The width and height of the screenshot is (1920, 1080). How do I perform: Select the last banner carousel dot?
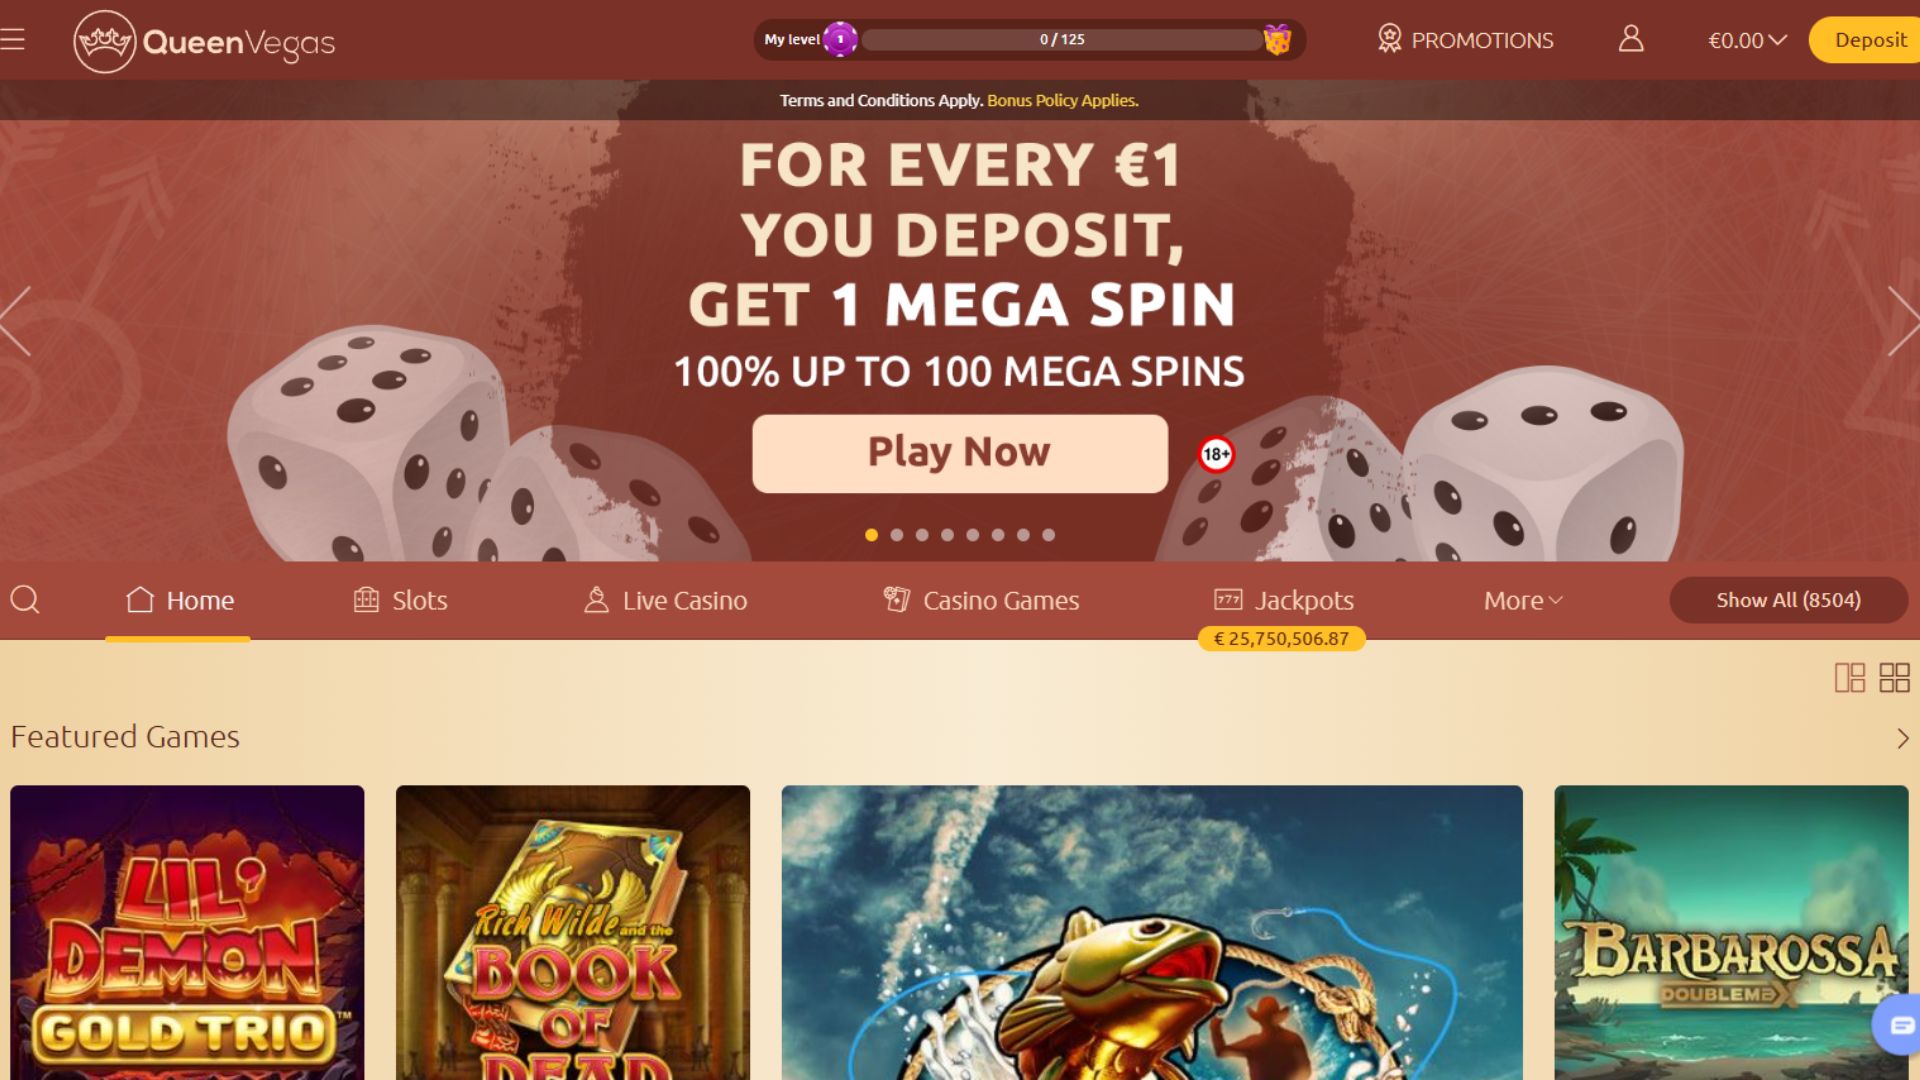1049,535
